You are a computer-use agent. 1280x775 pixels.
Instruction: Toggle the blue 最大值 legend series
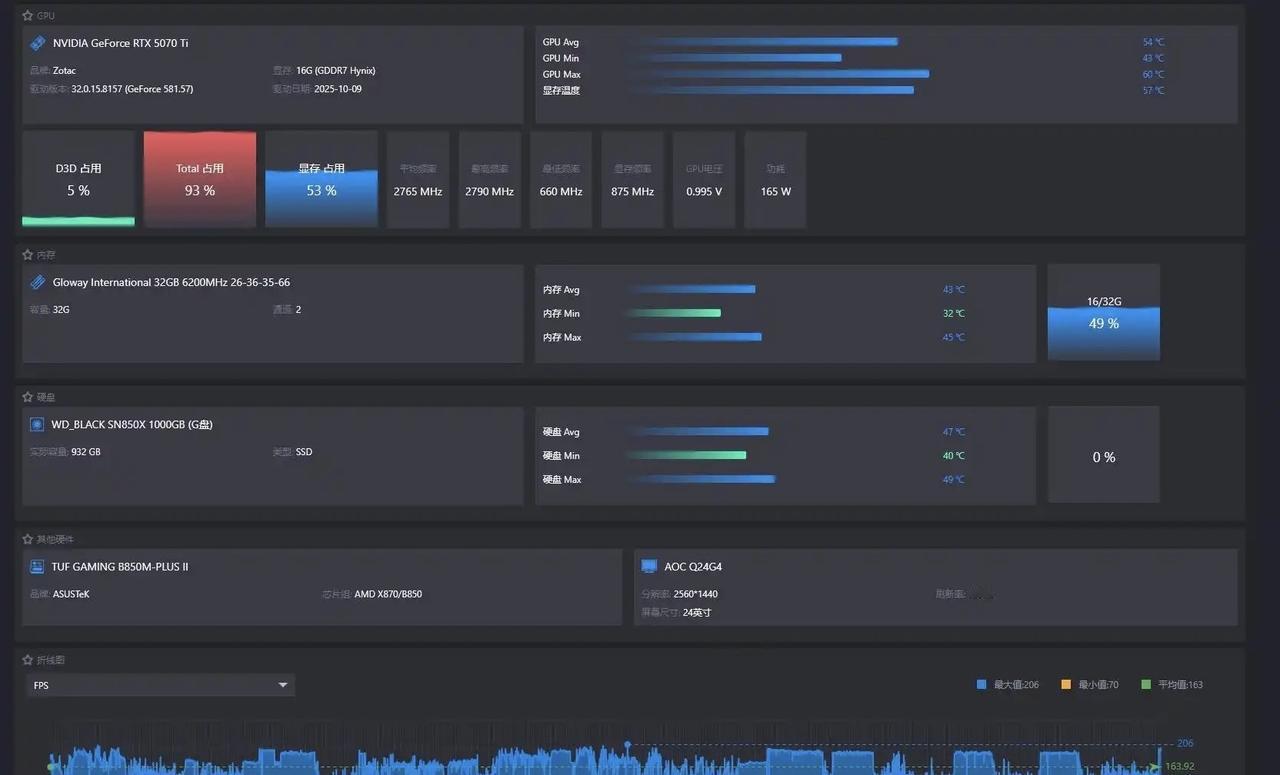1008,685
